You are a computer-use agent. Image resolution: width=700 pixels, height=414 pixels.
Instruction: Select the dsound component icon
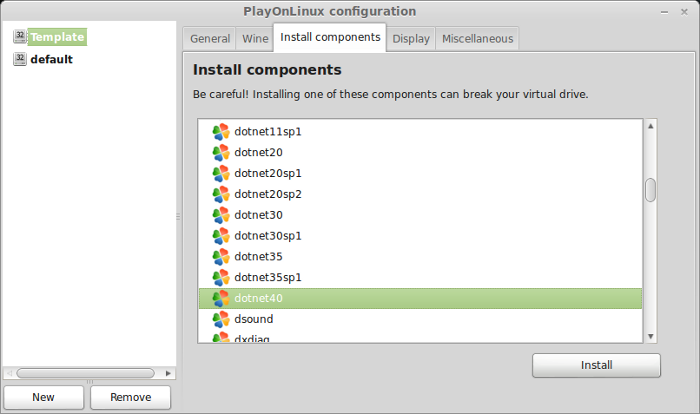pos(221,319)
